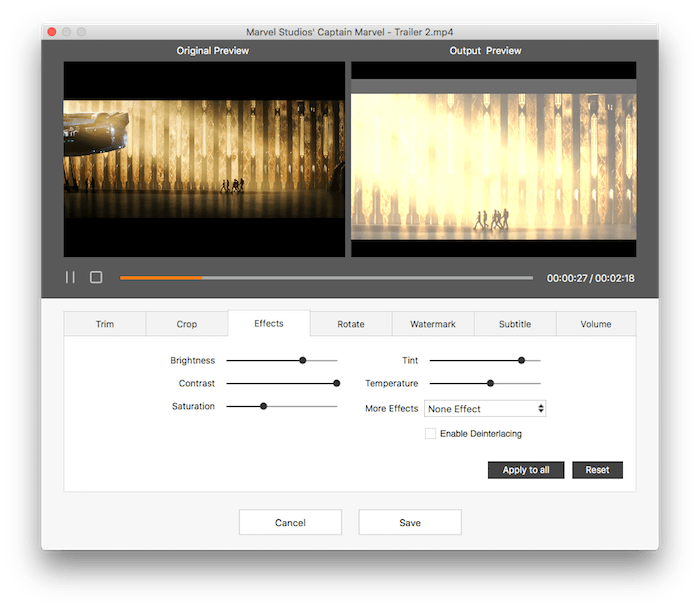Enable the Deinterlacing checkbox
Viewport: 700px width, 609px height.
coord(430,434)
